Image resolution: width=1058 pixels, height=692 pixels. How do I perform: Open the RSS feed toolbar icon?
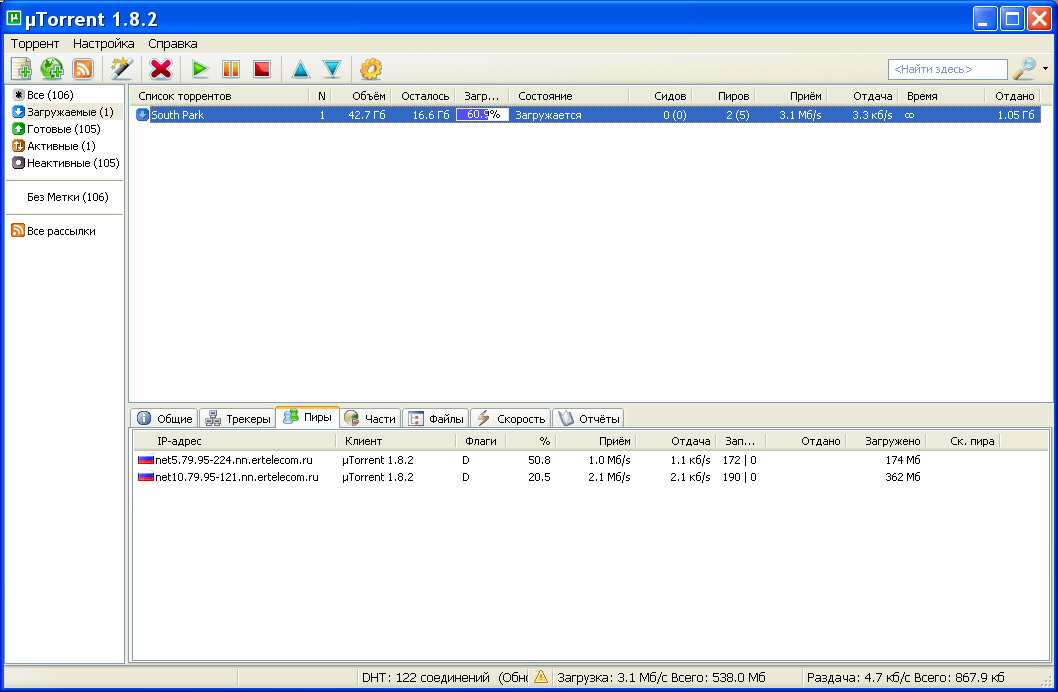click(x=82, y=69)
